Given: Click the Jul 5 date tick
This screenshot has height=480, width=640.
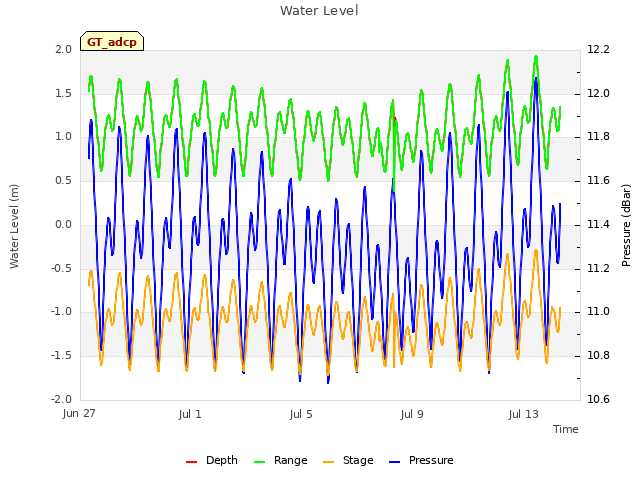Looking at the screenshot, I should tap(301, 414).
